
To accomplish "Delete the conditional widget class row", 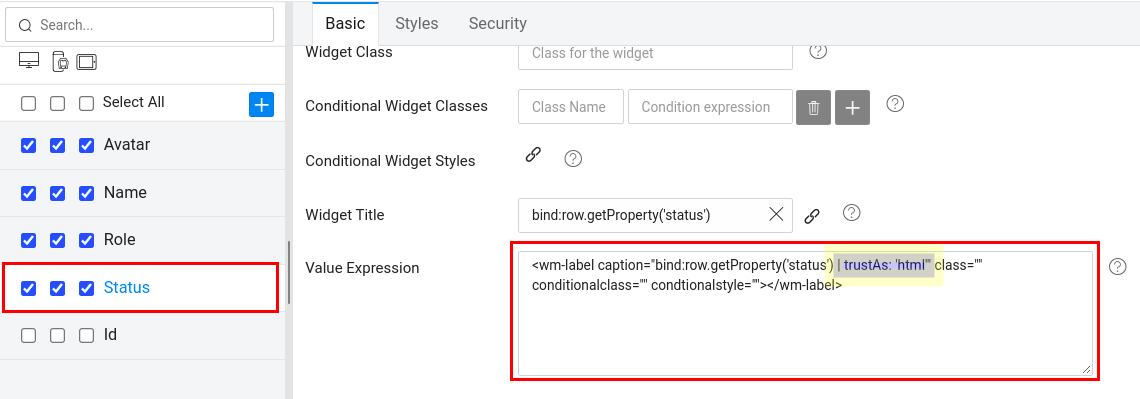I will [814, 108].
